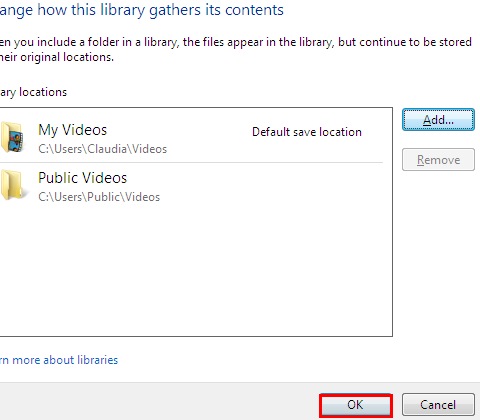The height and width of the screenshot is (420, 480).
Task: Confirm changes with the OK button
Action: point(356,405)
